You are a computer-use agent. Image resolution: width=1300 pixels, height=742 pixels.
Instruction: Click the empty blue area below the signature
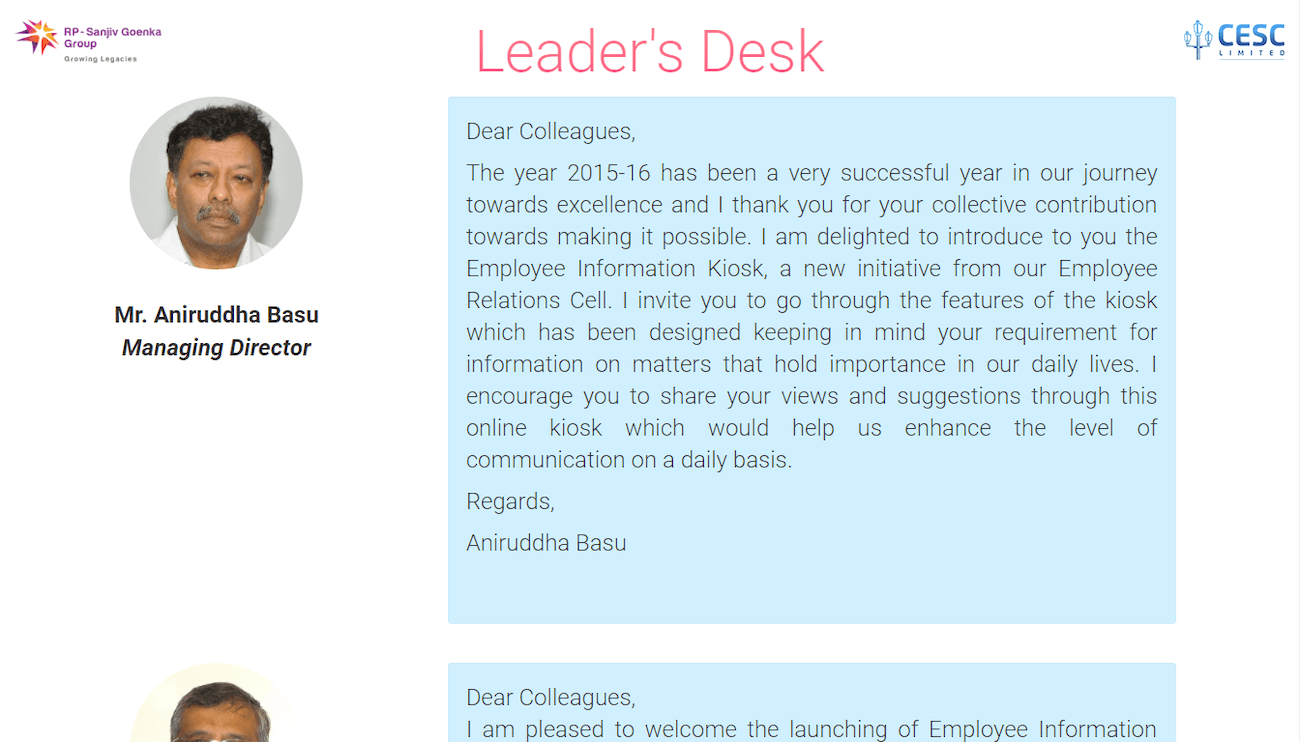(810, 590)
